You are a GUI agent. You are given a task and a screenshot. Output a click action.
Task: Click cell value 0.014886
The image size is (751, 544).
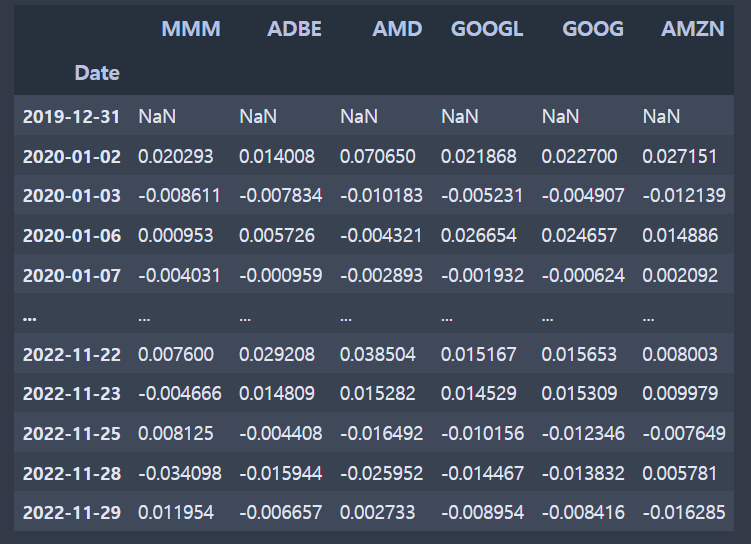[x=680, y=236]
